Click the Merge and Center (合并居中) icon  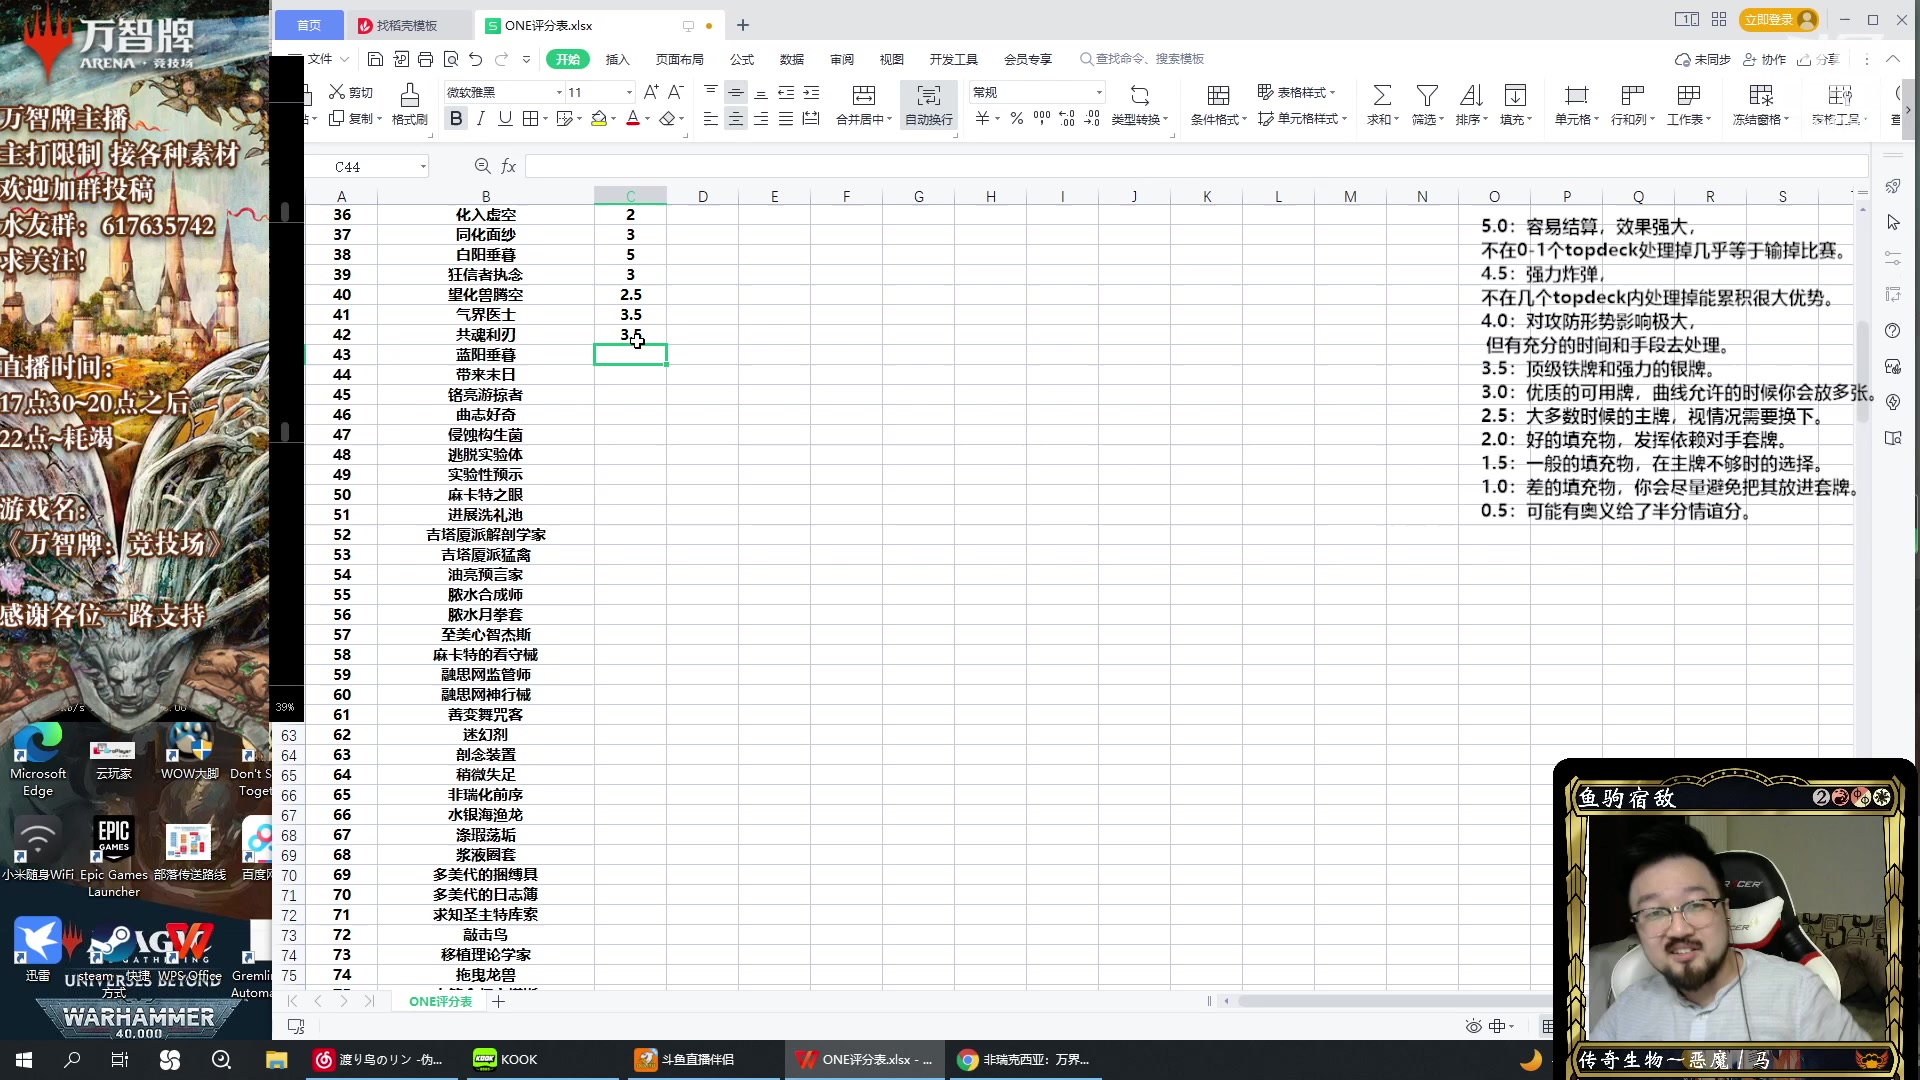click(x=863, y=95)
